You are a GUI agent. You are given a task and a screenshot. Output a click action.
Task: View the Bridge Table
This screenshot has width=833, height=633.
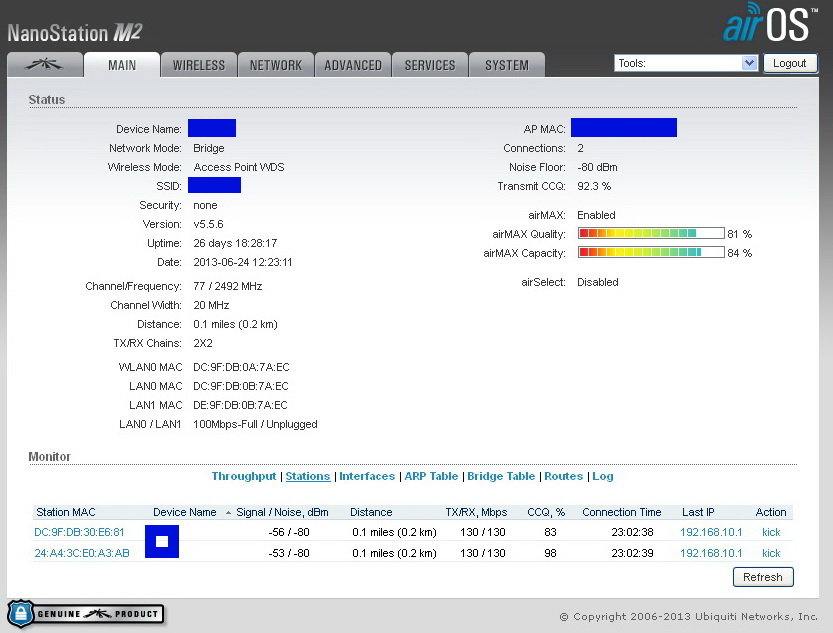coord(501,477)
